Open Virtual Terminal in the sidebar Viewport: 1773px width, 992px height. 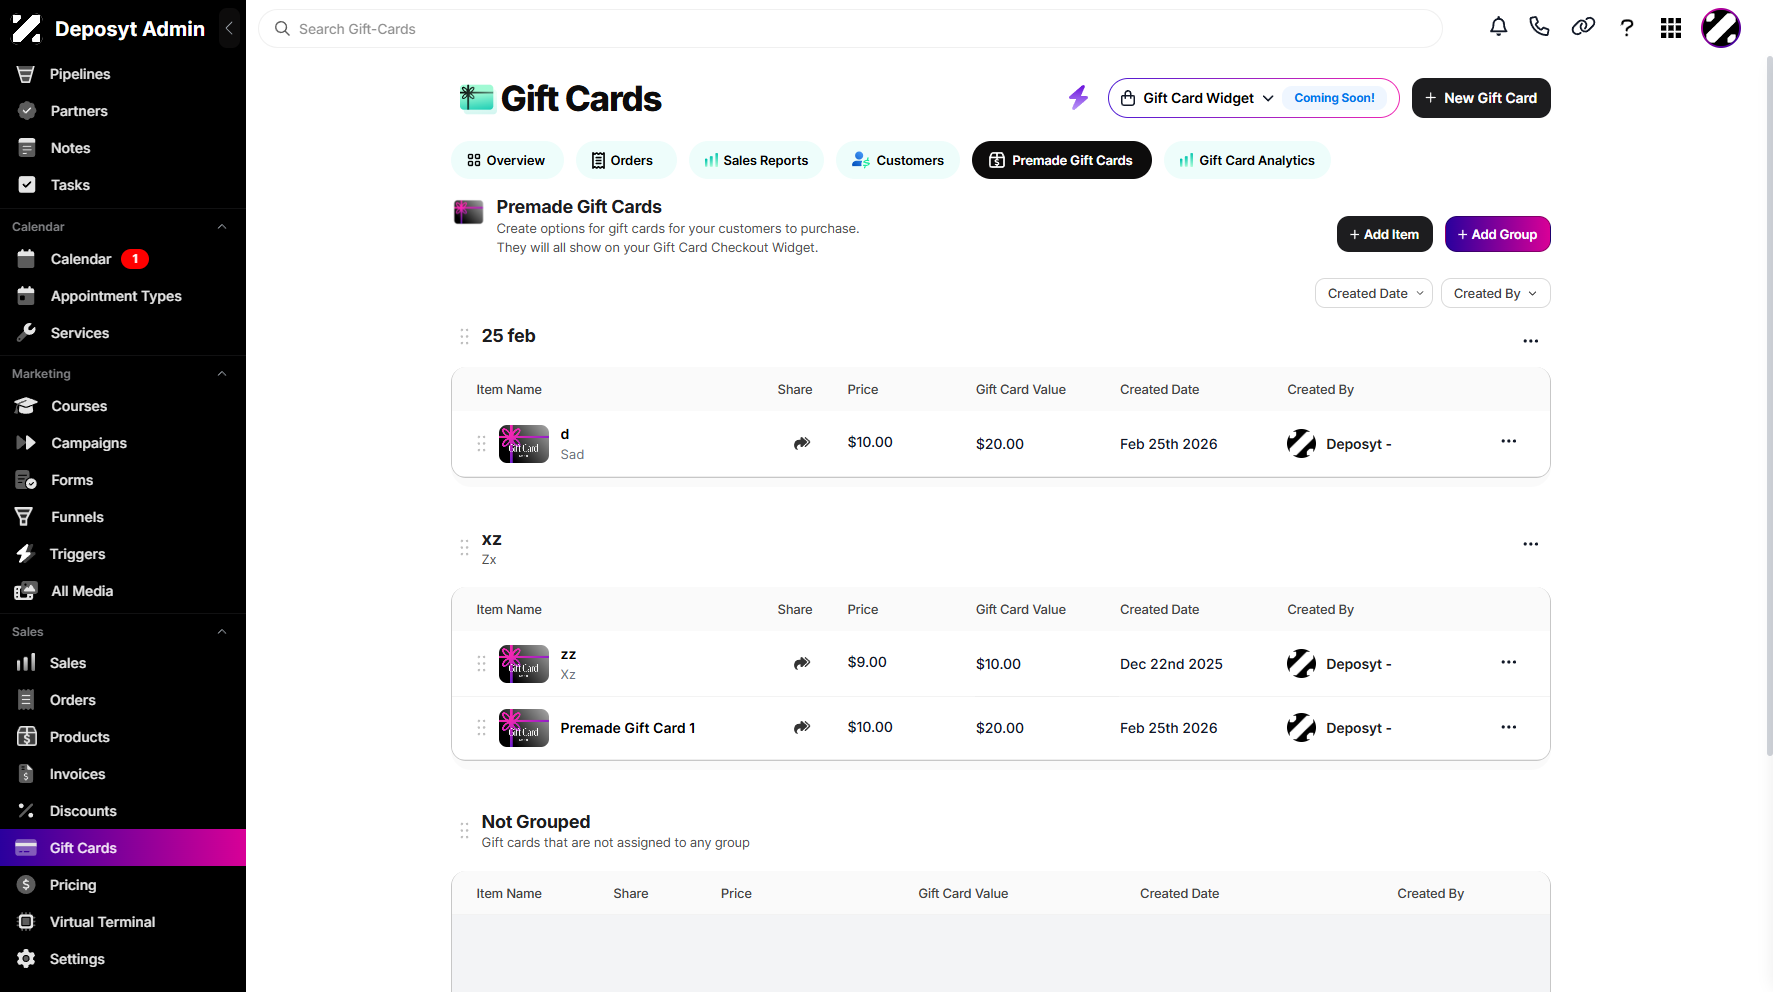pyautogui.click(x=123, y=922)
